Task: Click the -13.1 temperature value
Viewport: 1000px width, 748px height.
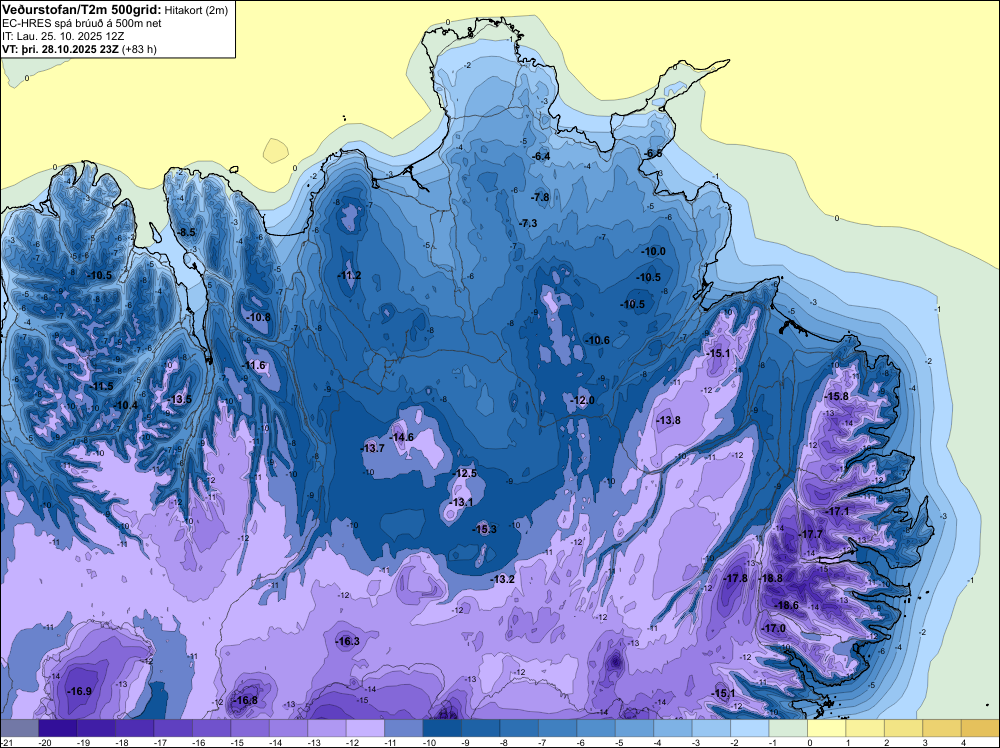Action: [461, 502]
